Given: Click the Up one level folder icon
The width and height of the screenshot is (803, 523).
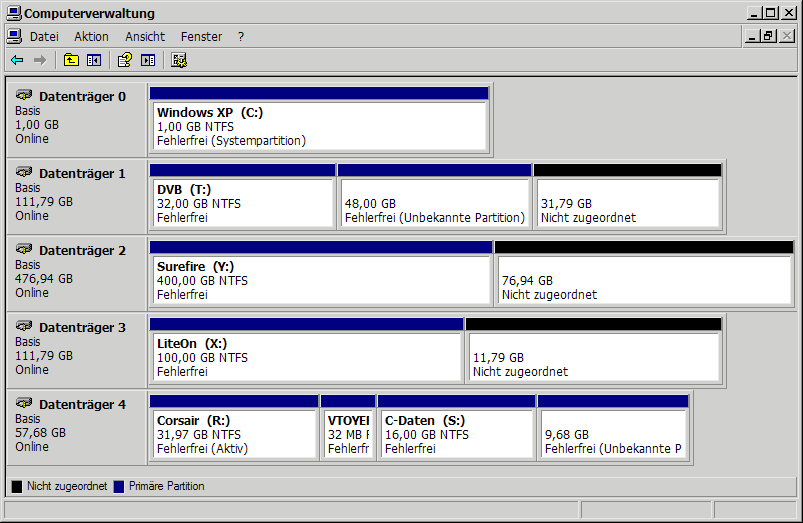Looking at the screenshot, I should click(x=71, y=60).
